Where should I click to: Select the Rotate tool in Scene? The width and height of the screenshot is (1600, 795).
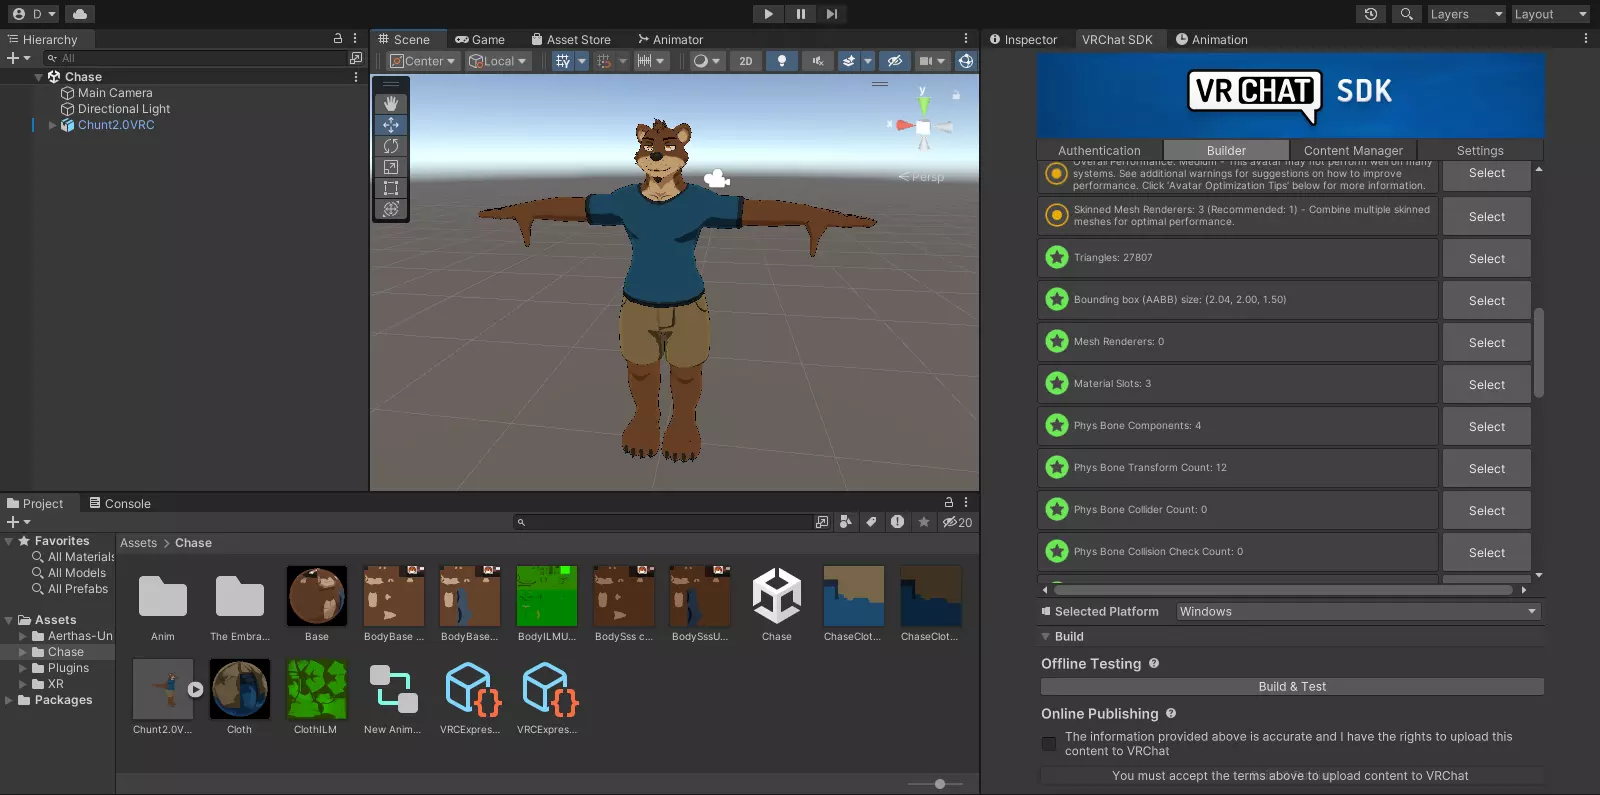pos(391,146)
